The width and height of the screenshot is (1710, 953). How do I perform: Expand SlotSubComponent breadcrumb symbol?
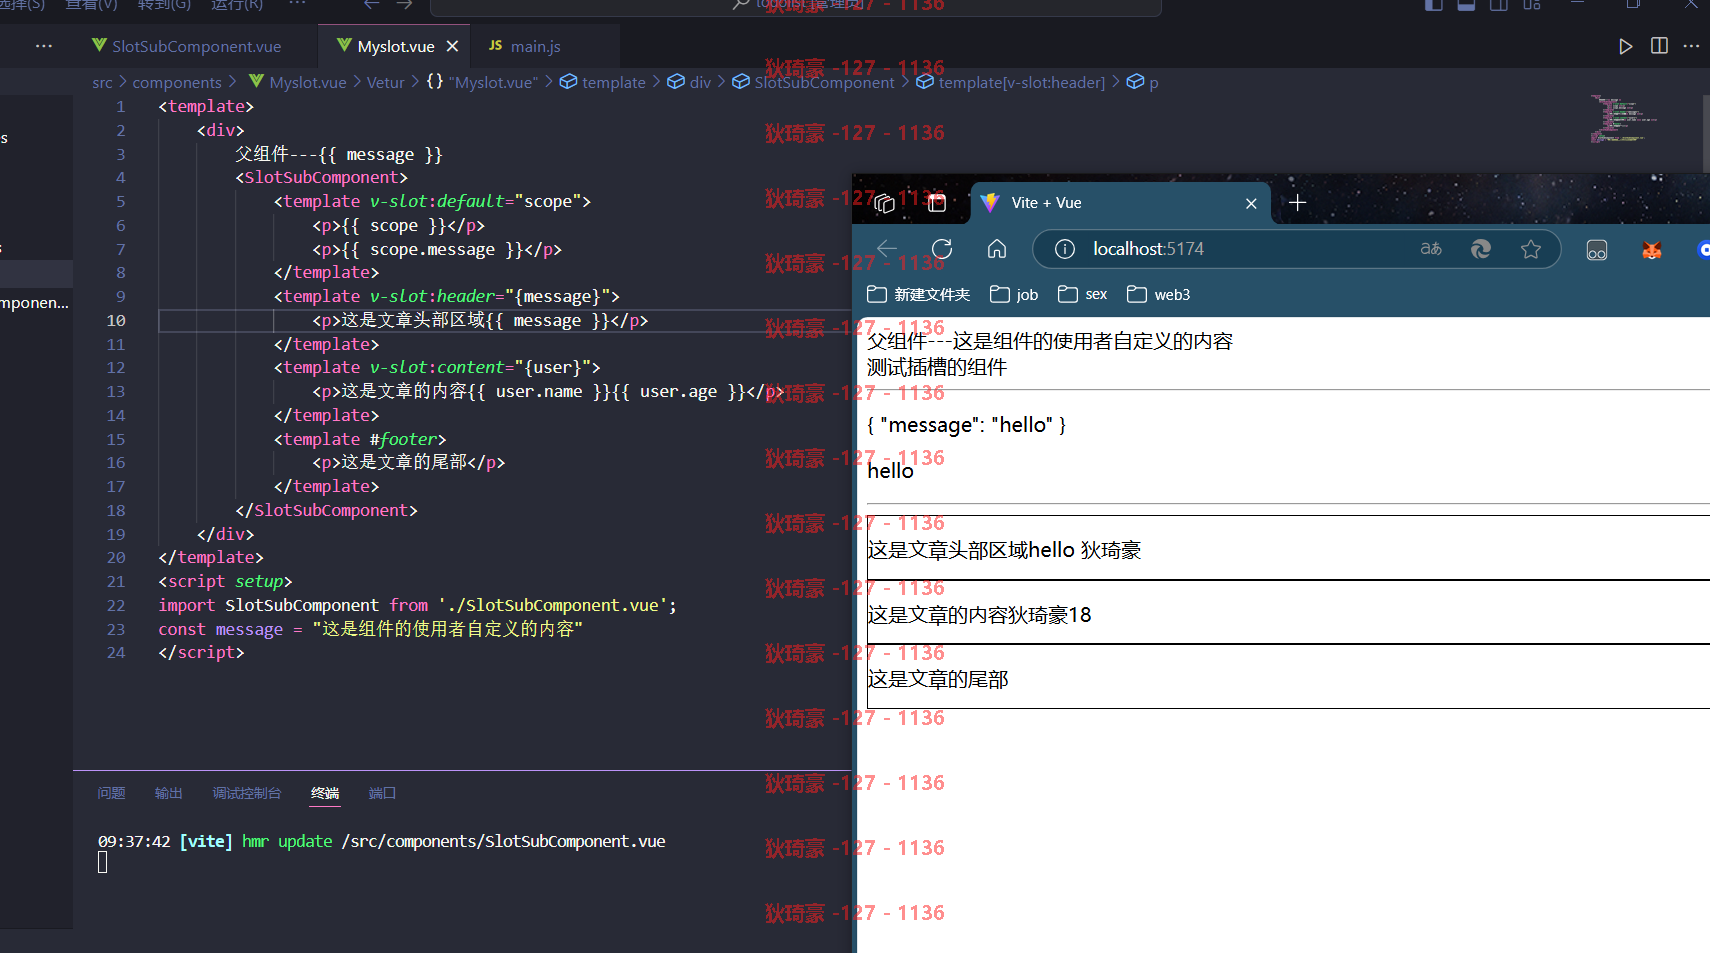point(813,82)
